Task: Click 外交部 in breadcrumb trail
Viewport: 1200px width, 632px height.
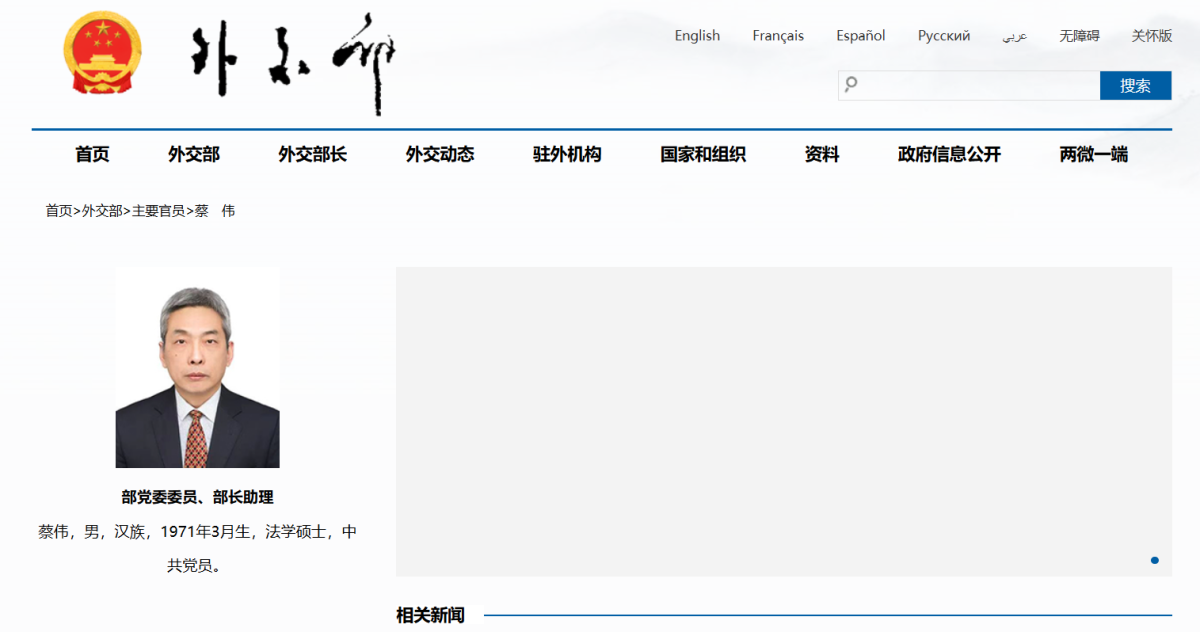Action: pos(102,211)
